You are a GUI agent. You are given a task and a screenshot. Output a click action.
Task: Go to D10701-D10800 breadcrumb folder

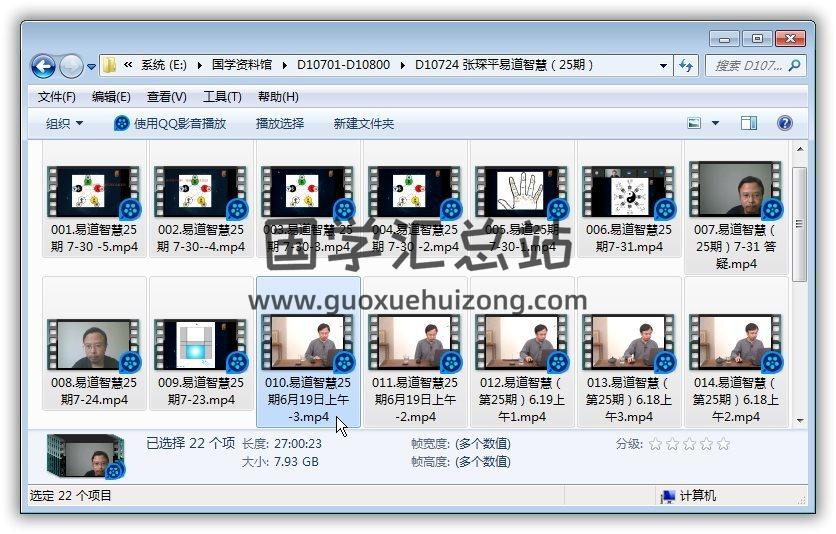click(343, 65)
